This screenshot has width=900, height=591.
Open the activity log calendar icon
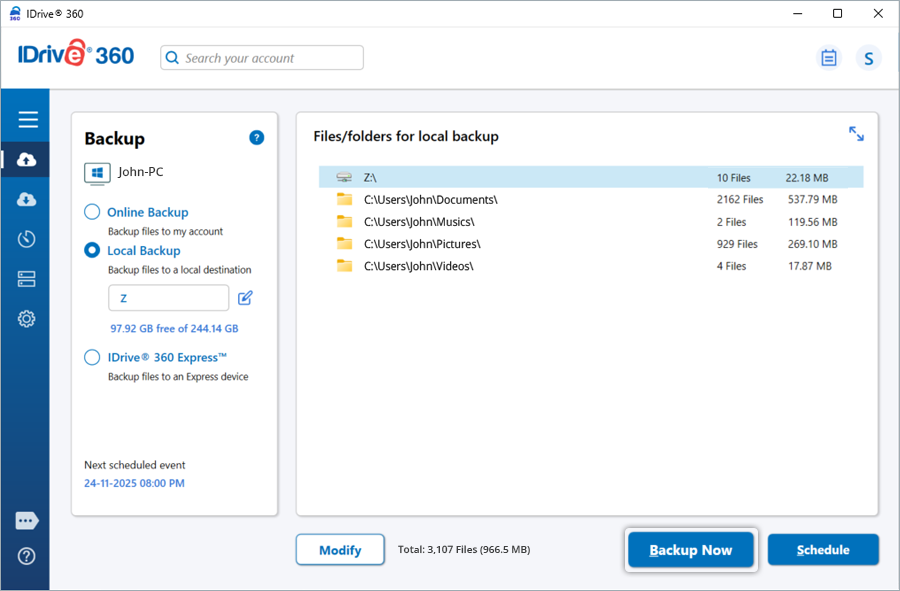click(828, 58)
